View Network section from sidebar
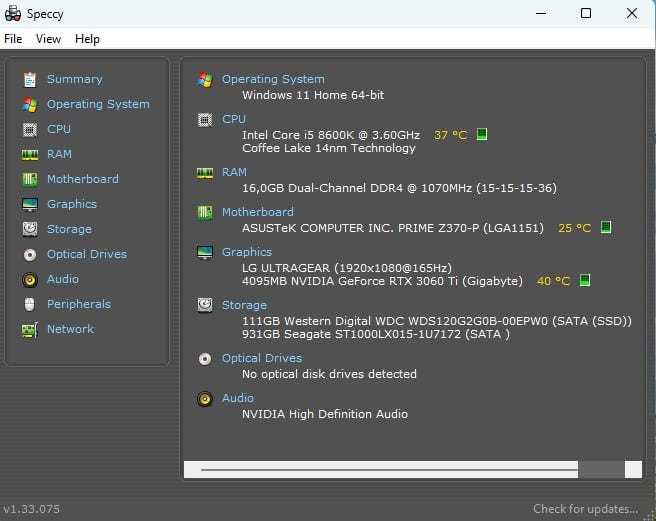This screenshot has width=656, height=521. [70, 329]
